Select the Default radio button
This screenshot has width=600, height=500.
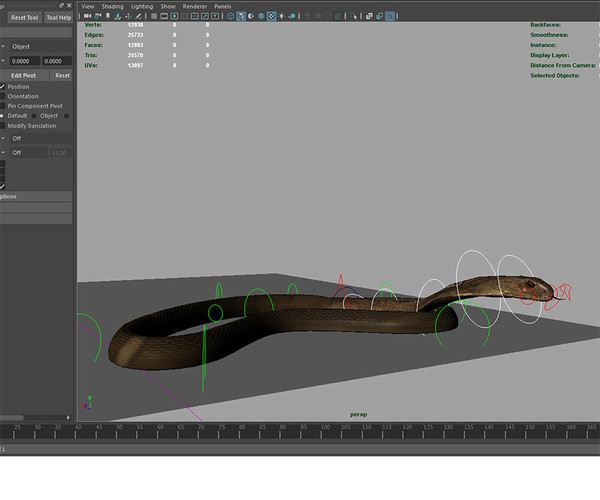2,116
